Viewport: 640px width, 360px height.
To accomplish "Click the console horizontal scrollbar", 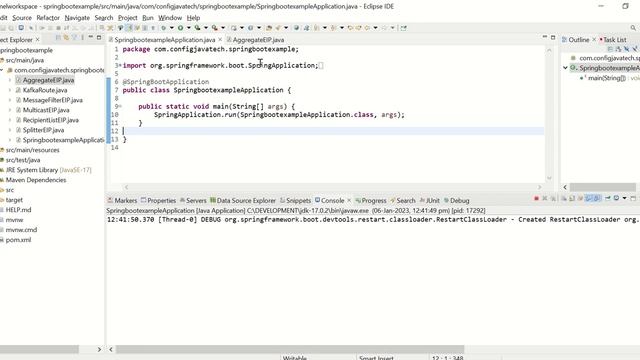I will 290,349.
